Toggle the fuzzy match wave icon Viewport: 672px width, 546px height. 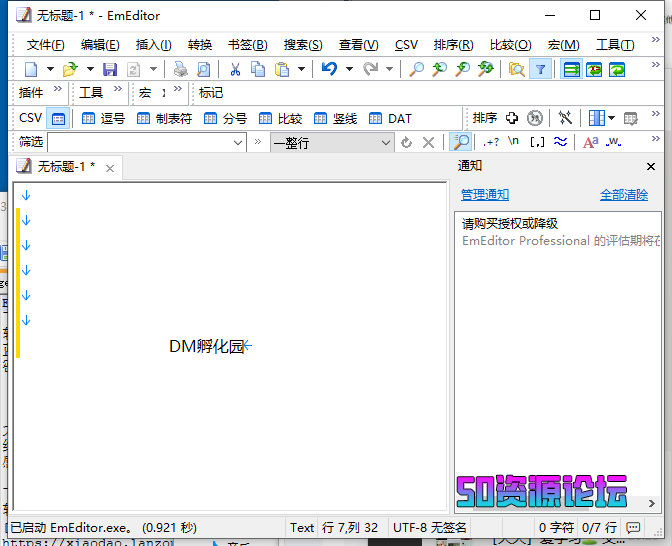coord(560,141)
